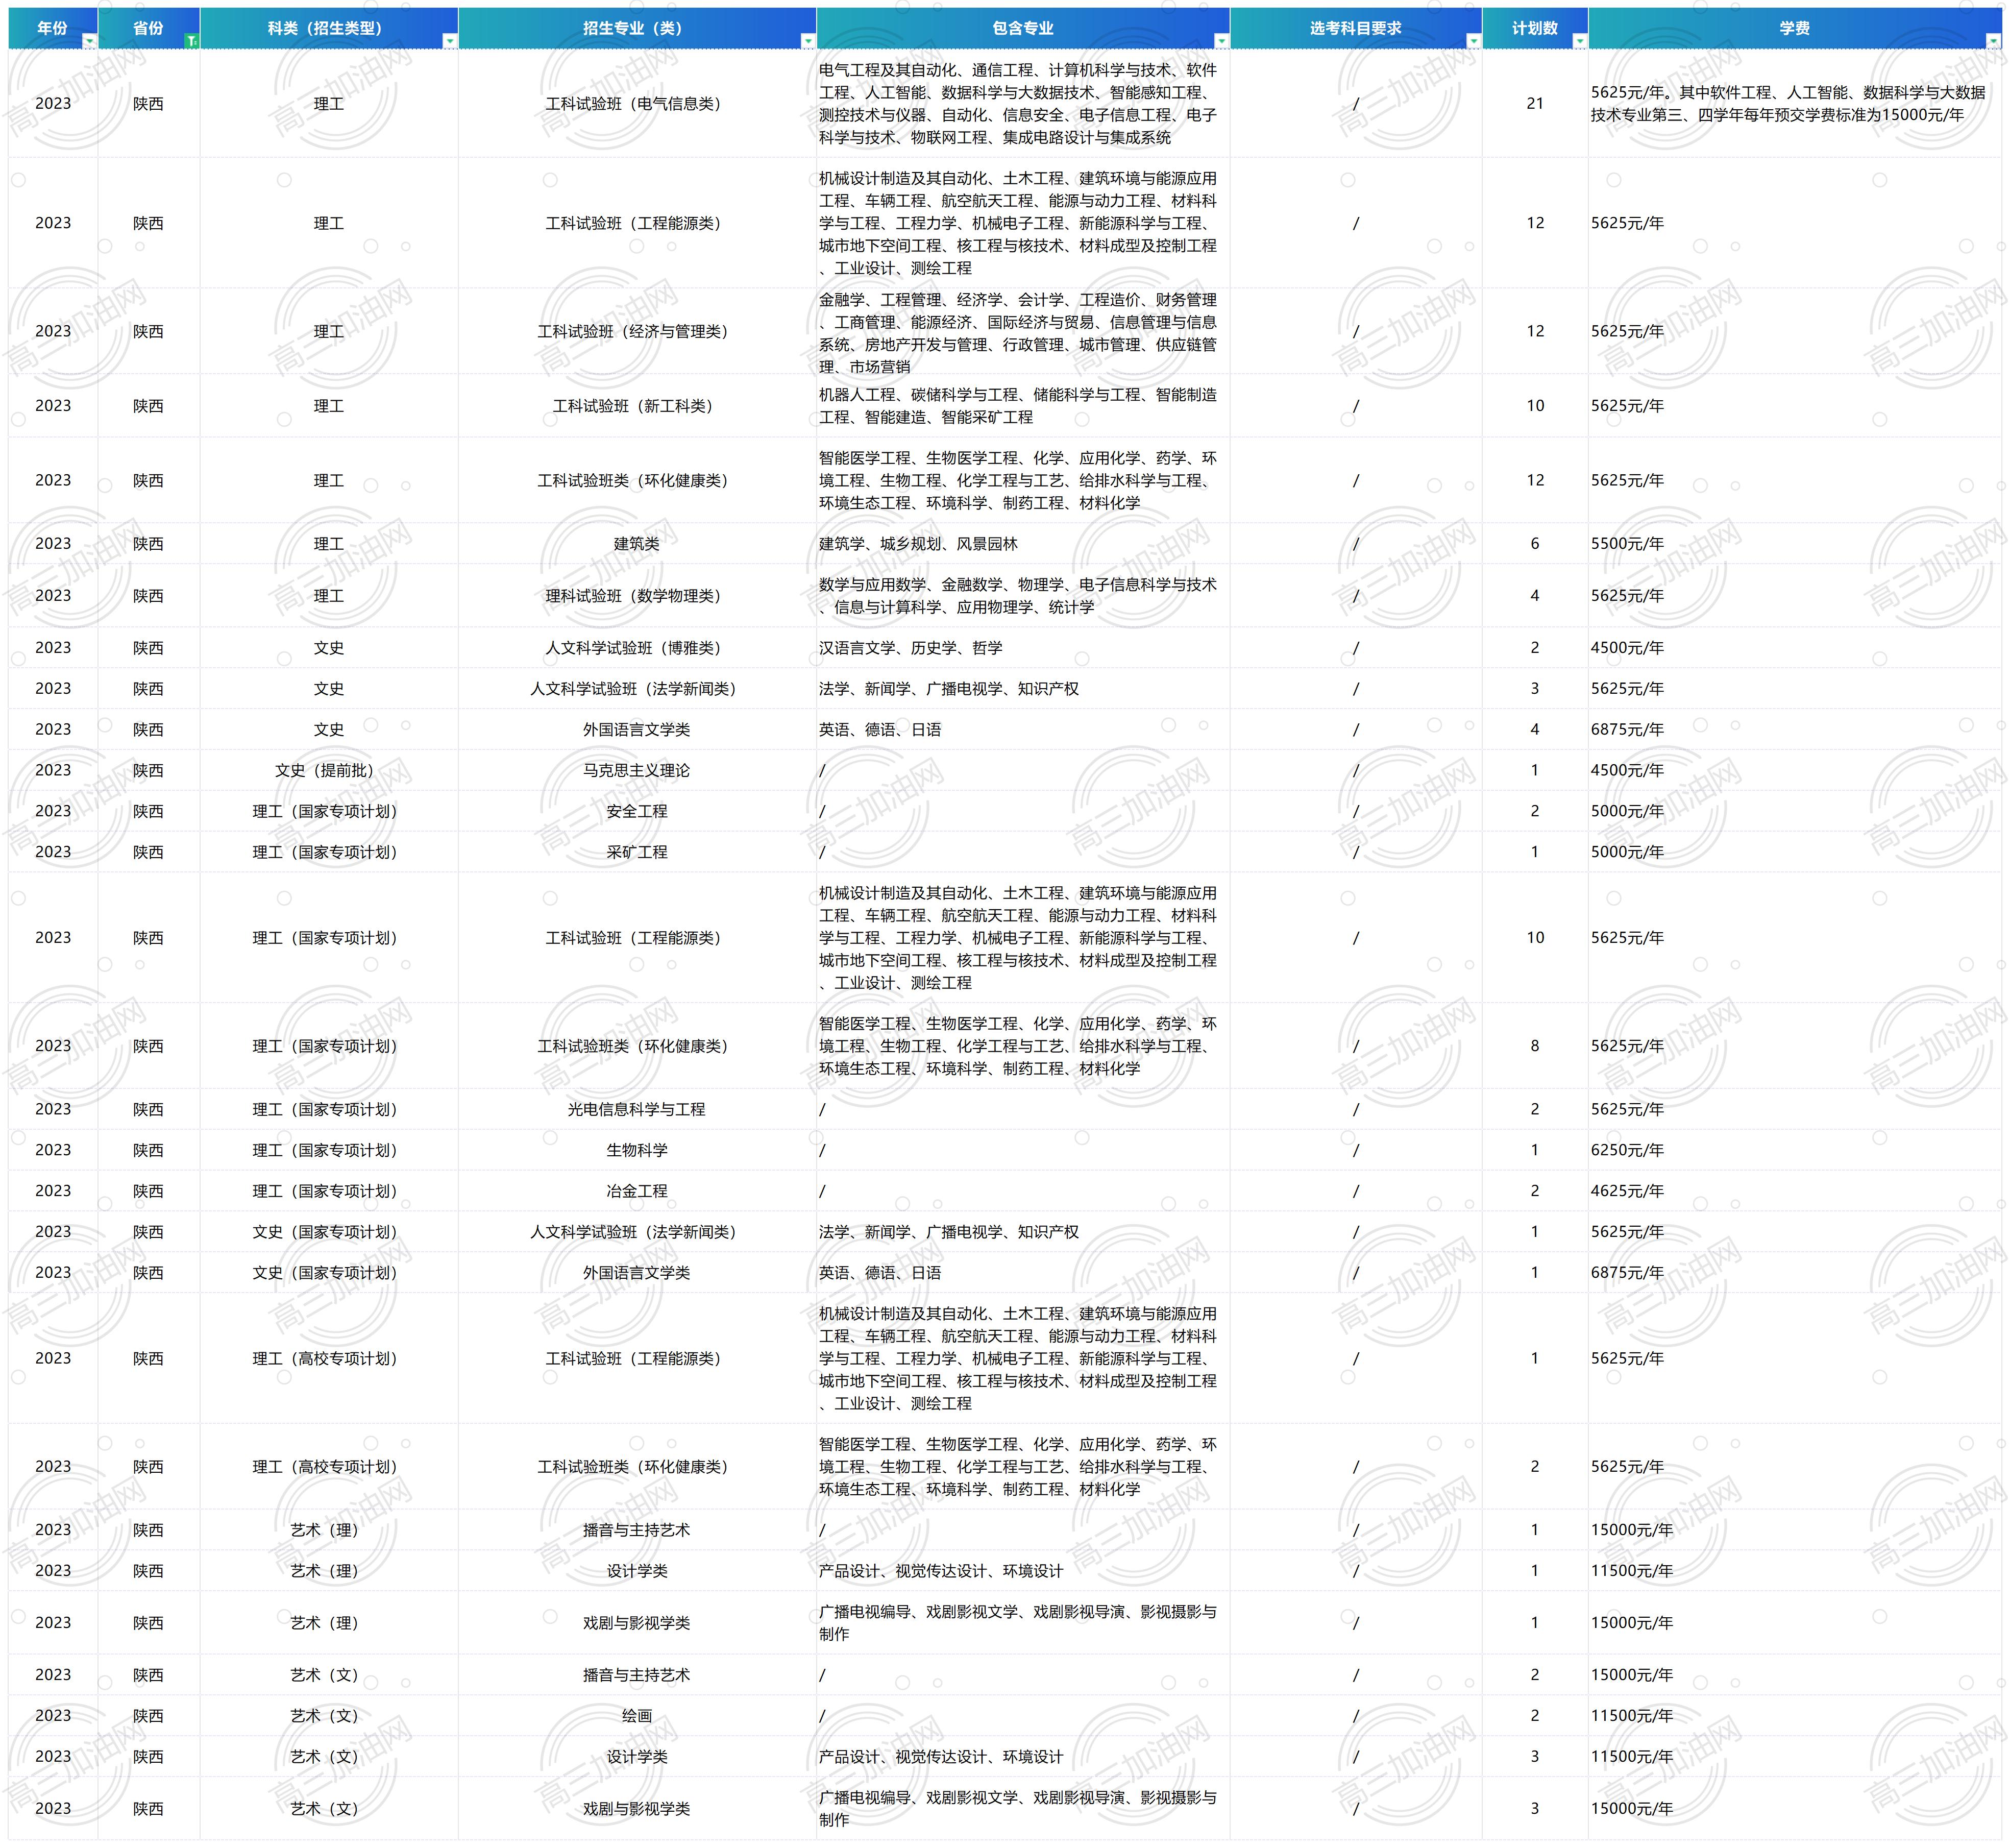2010x1848 pixels.
Task: Select the 光电信息科学与工程 cell
Action: click(637, 1110)
